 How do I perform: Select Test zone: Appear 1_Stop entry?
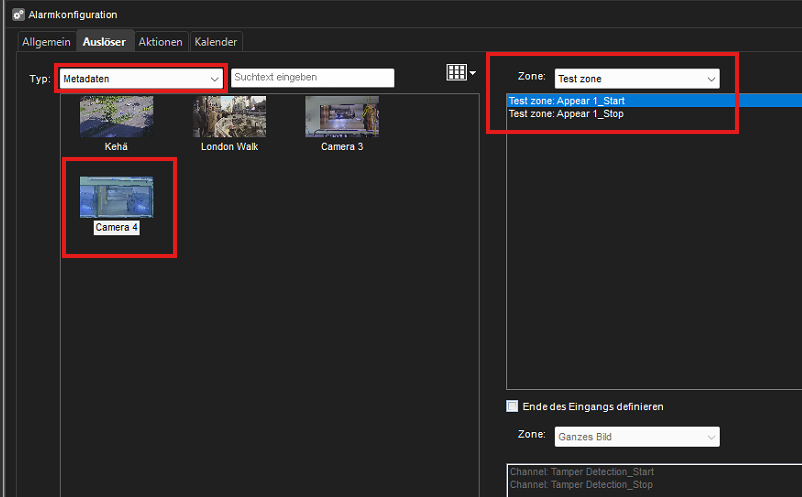coord(654,114)
